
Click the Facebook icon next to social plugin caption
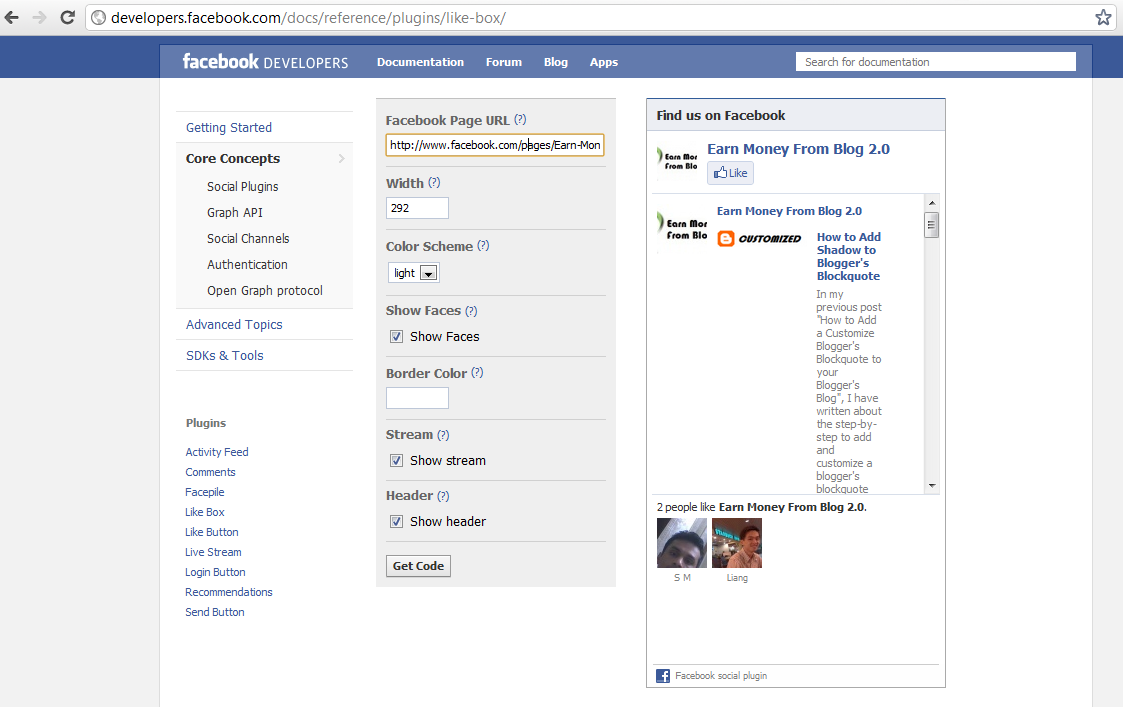point(662,675)
